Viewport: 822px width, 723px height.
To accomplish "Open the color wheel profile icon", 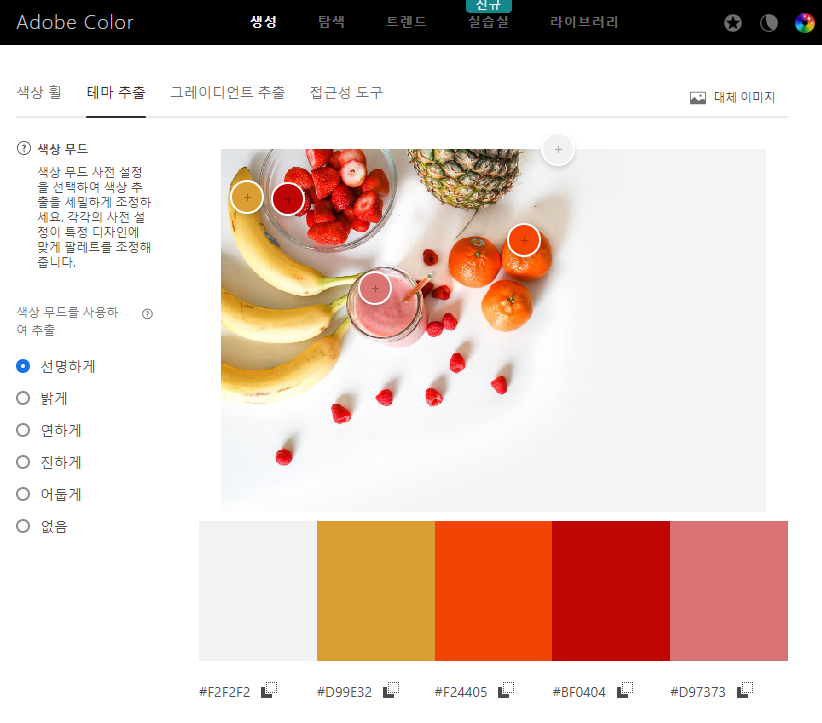I will point(805,23).
